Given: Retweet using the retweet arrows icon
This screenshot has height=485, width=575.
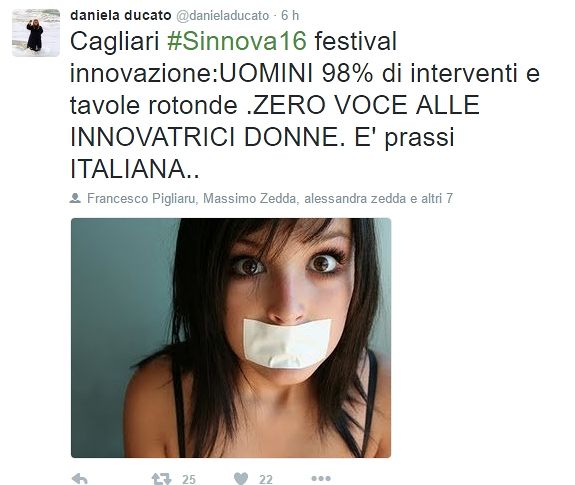Looking at the screenshot, I should tap(161, 478).
